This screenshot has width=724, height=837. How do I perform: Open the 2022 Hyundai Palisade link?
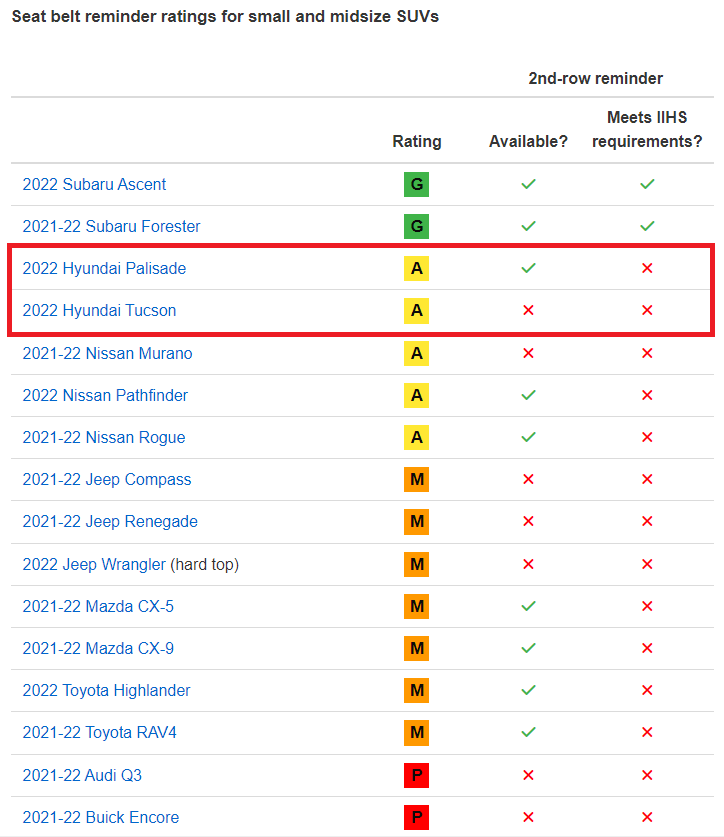(104, 268)
